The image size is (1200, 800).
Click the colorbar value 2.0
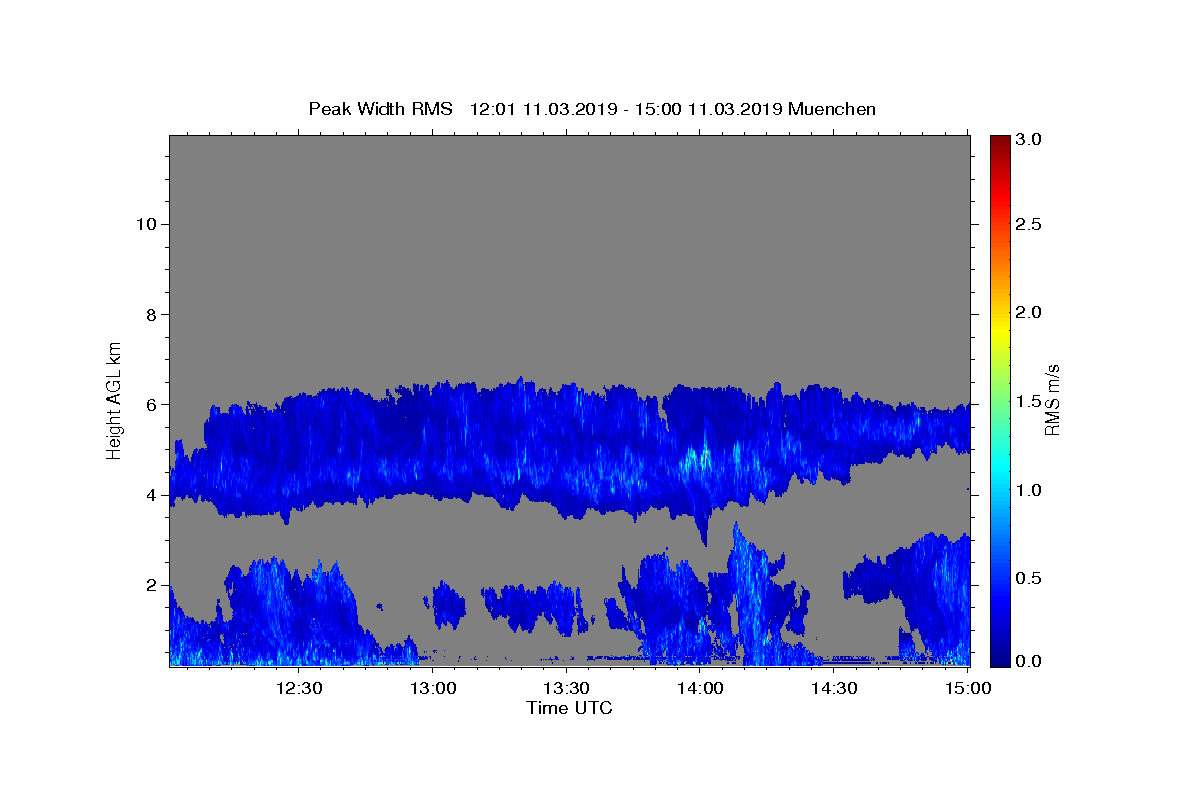click(1029, 312)
